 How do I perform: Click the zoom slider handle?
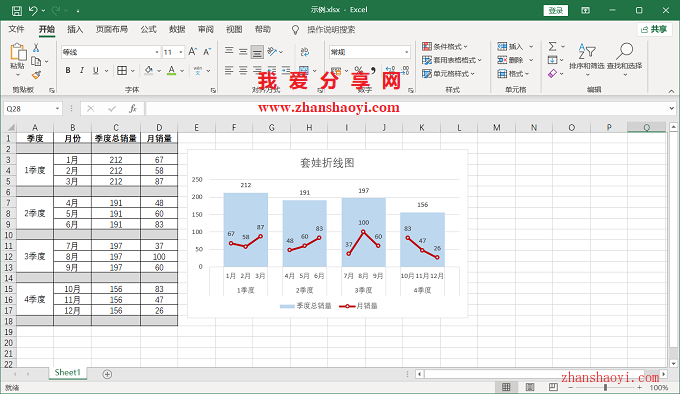pos(605,387)
